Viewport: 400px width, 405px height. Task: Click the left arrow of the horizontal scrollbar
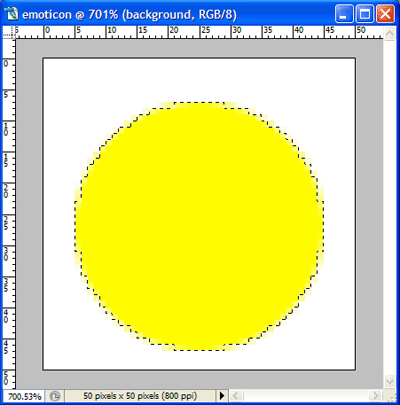coord(236,396)
